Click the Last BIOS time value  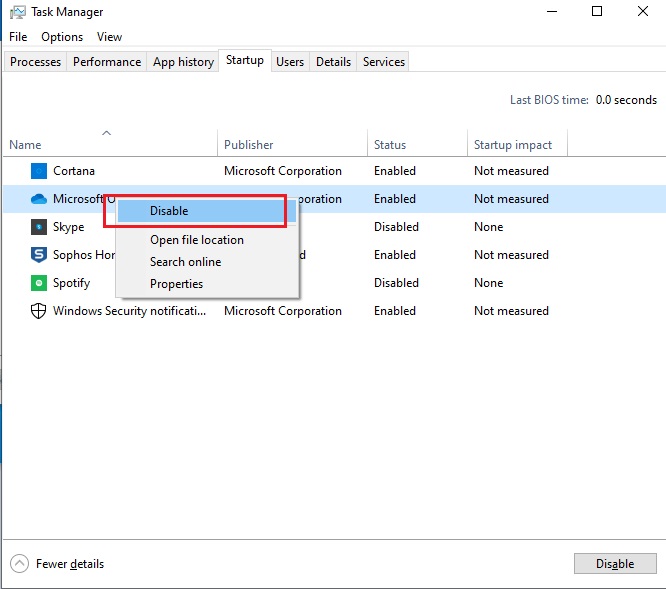point(626,100)
